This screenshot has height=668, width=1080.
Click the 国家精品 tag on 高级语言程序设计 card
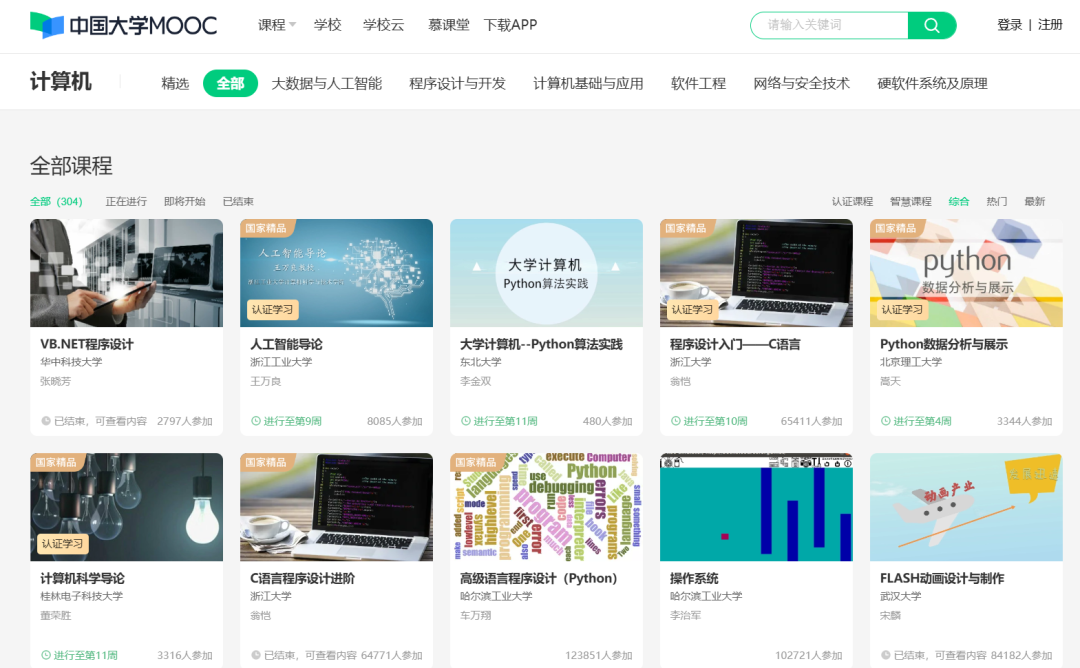coord(475,462)
